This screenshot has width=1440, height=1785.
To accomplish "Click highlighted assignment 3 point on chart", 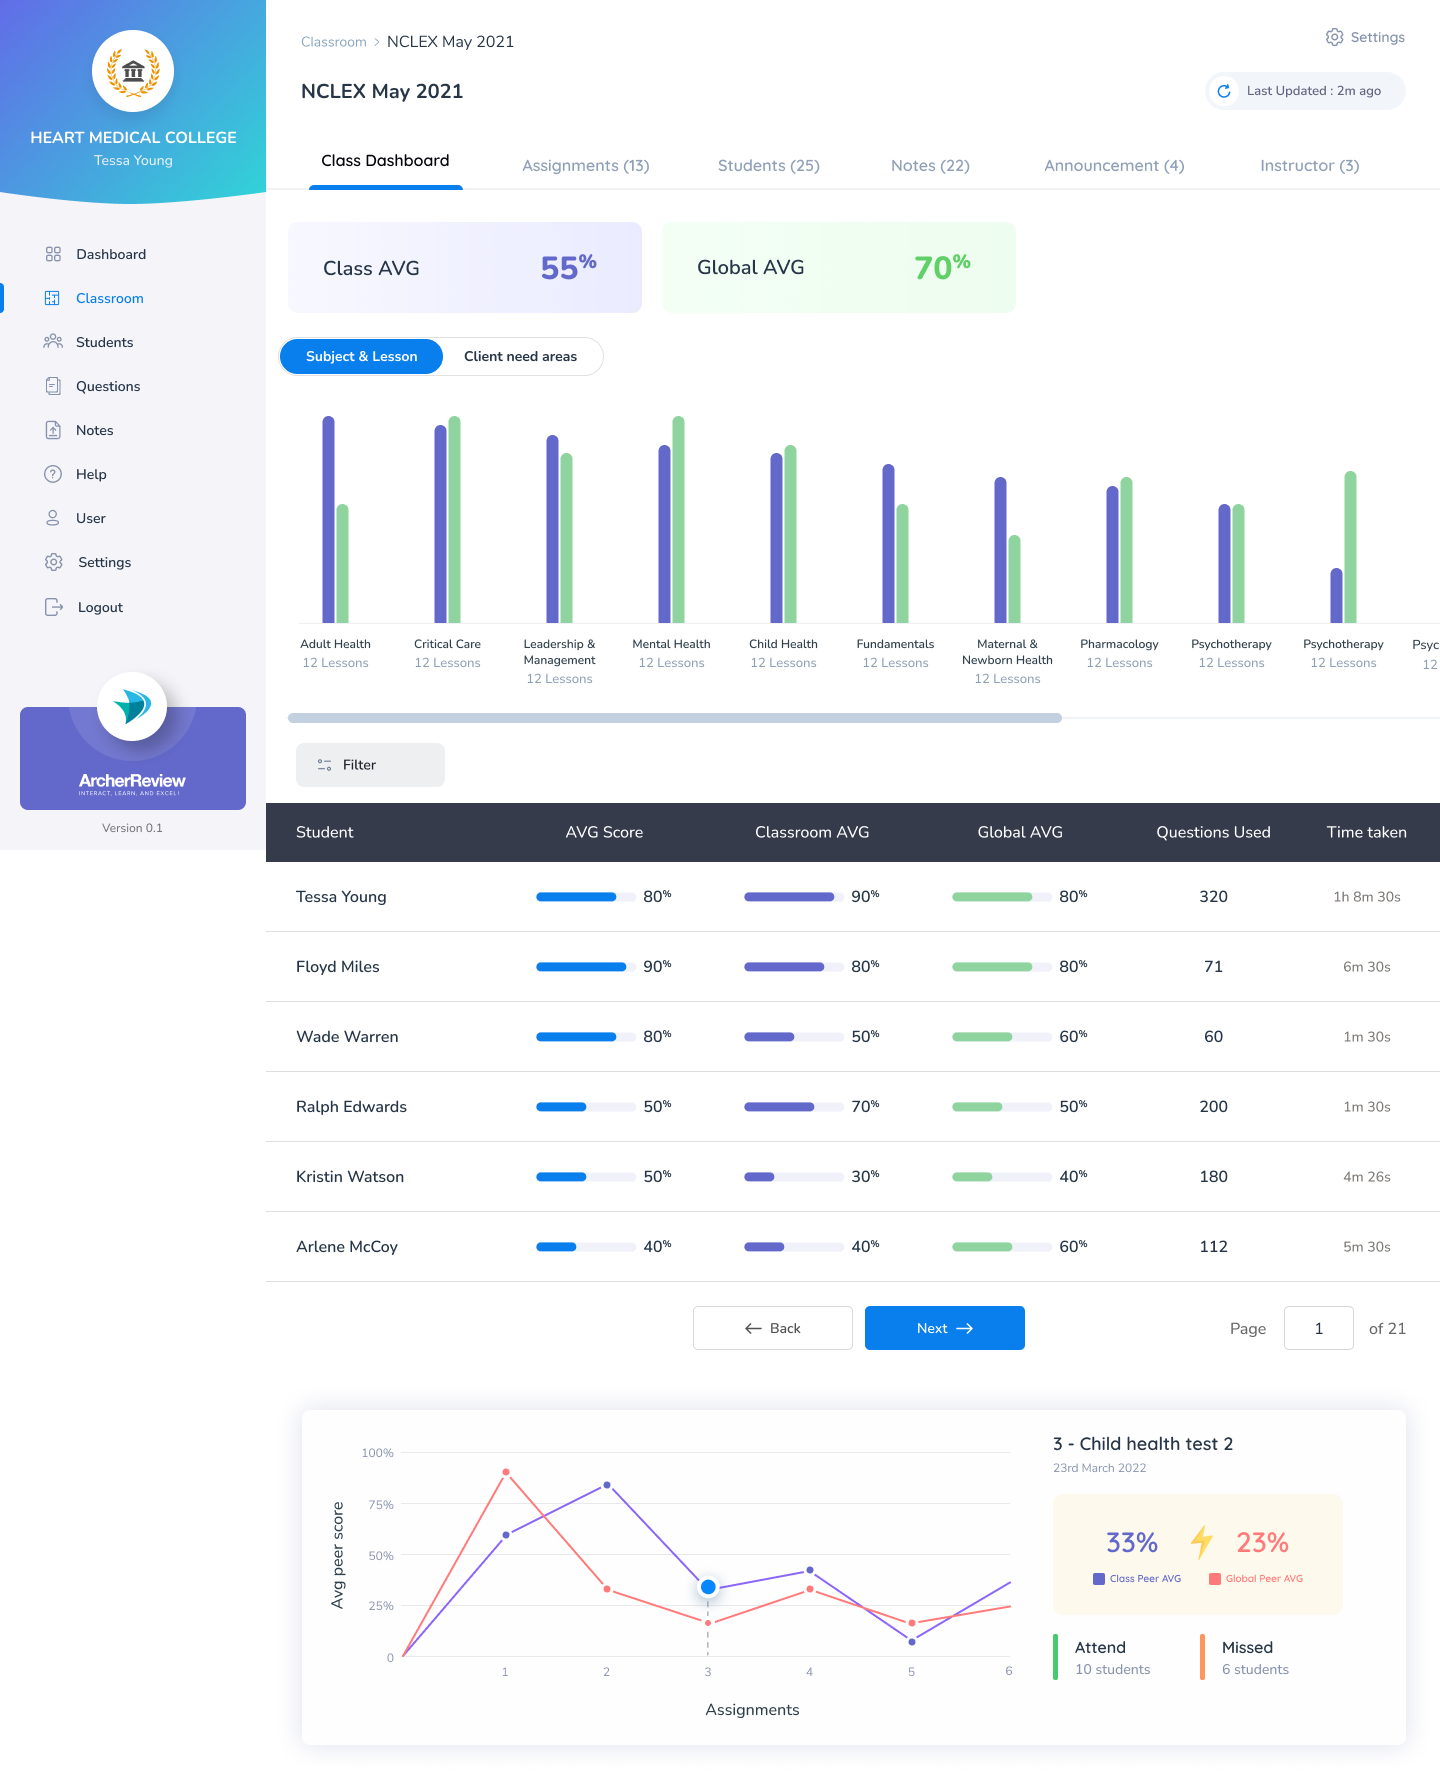I will tap(708, 1587).
